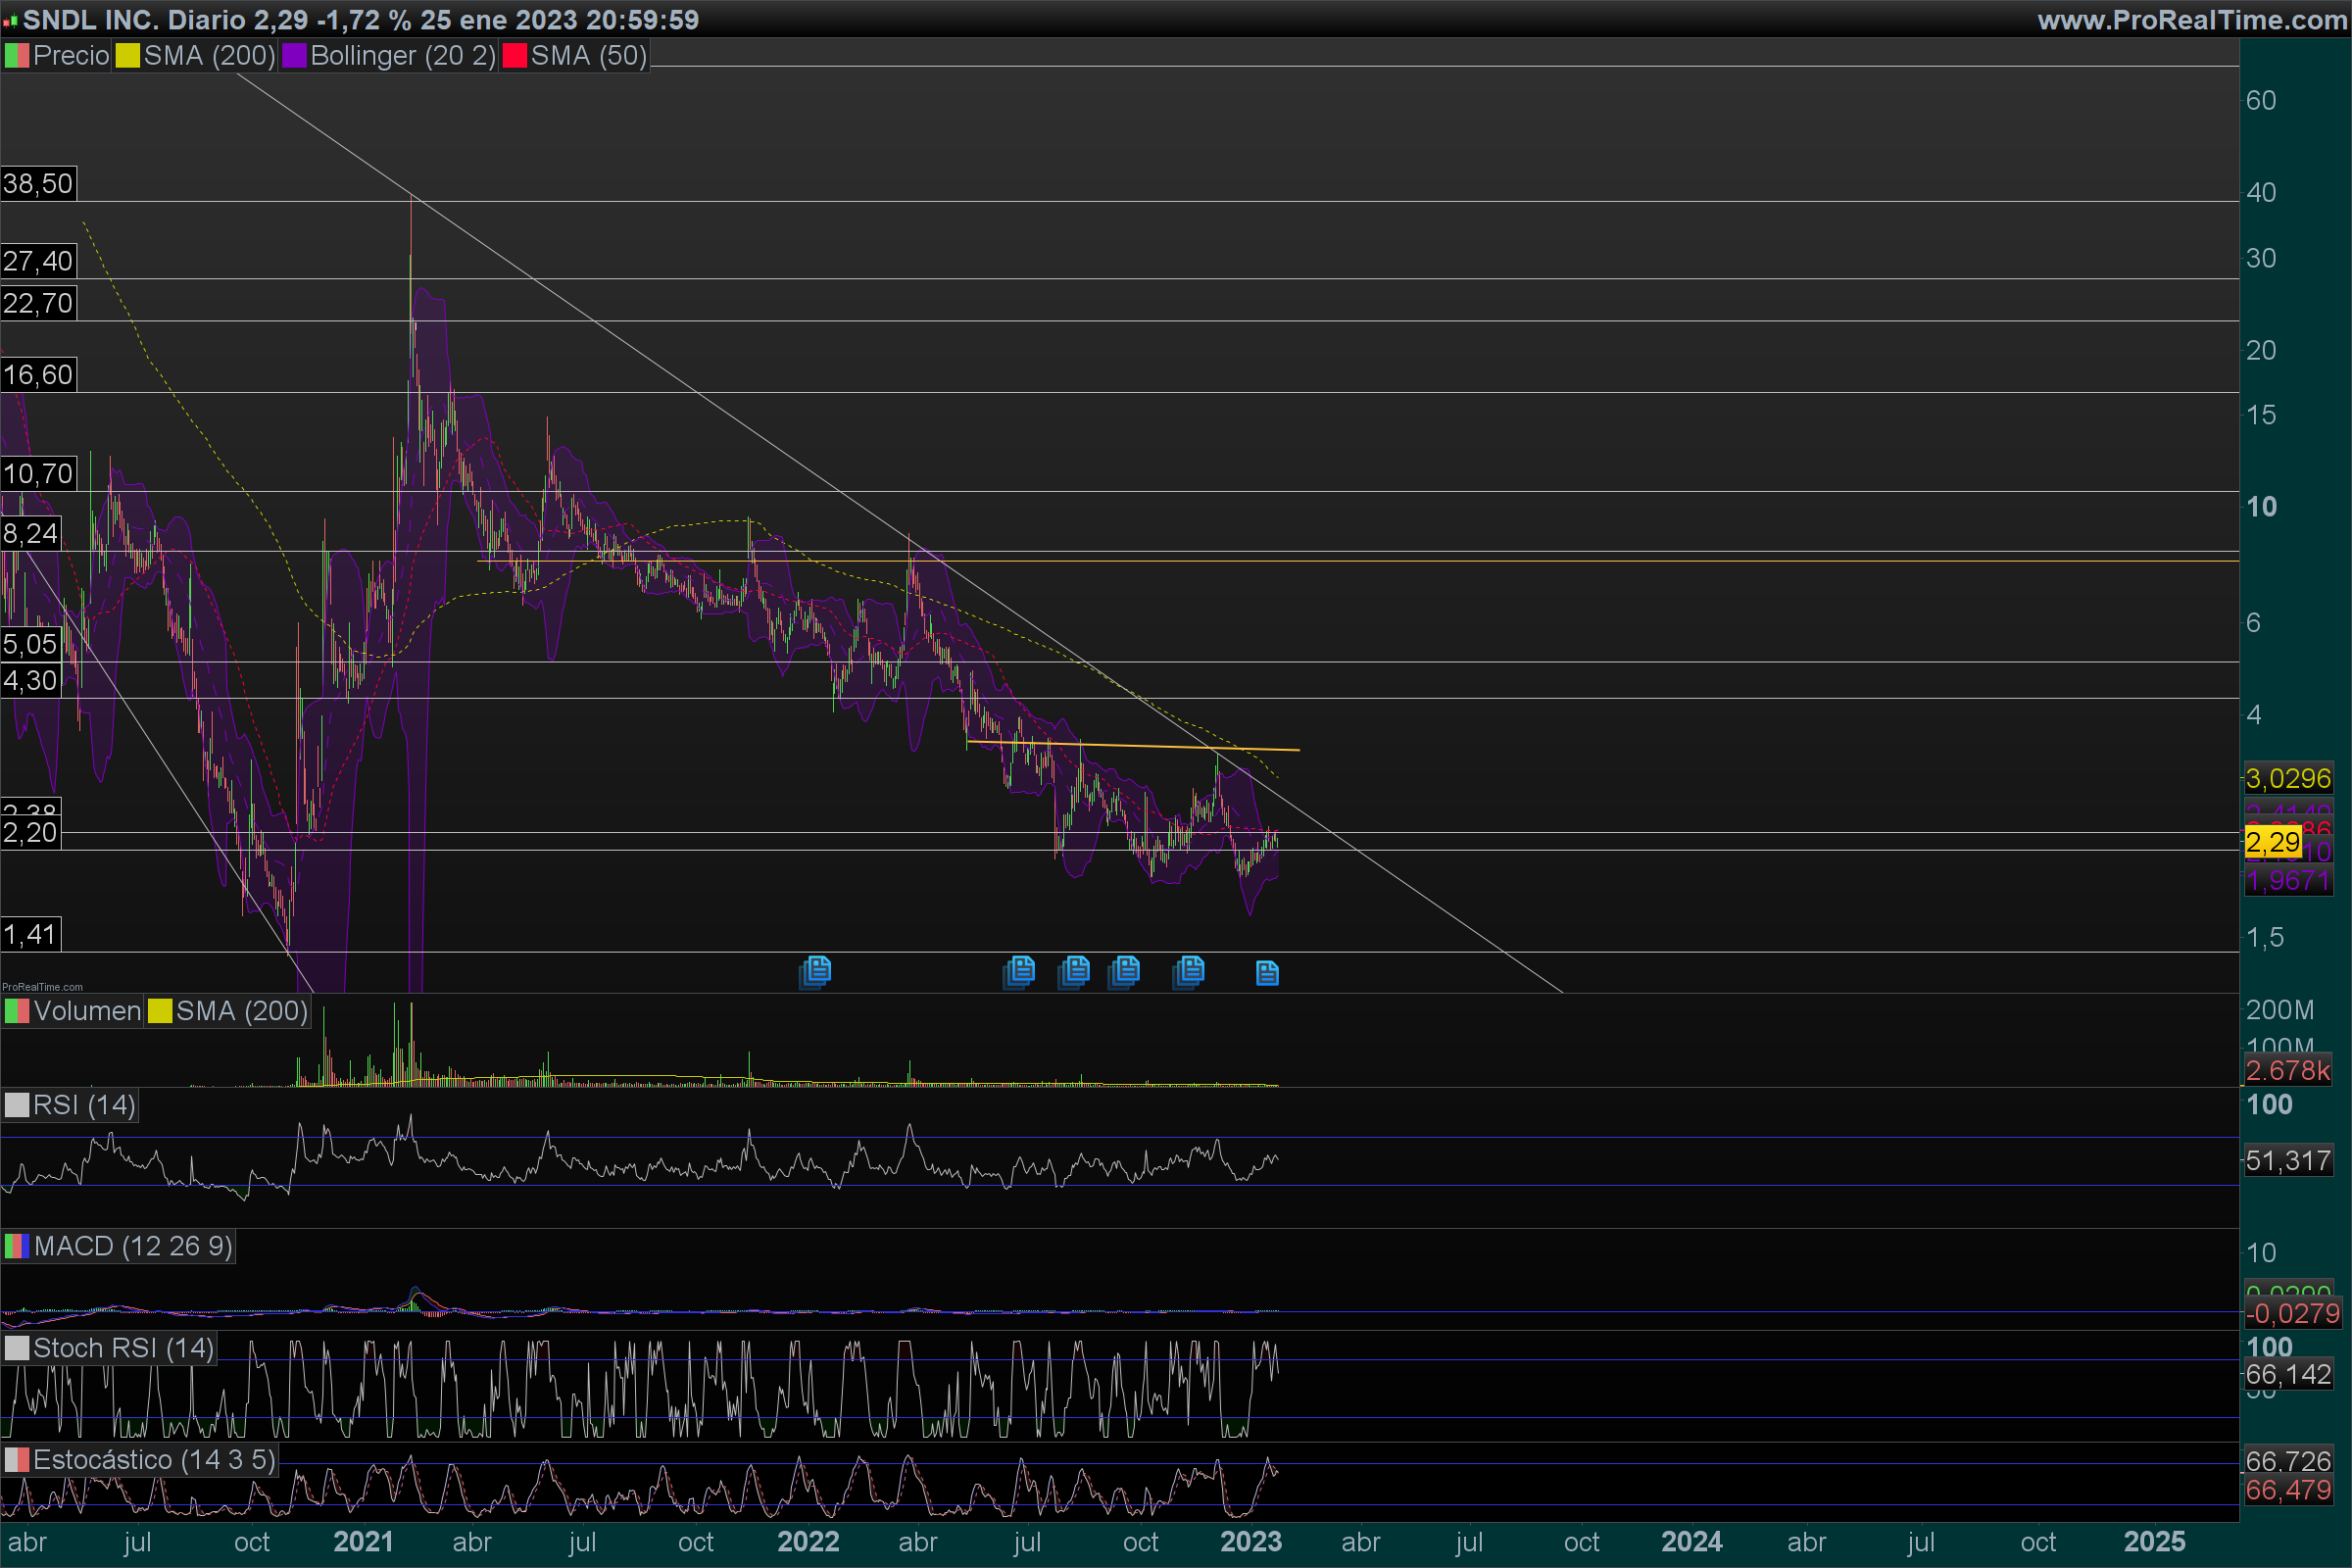Click the MACD multicolor legend icon

(x=16, y=1246)
